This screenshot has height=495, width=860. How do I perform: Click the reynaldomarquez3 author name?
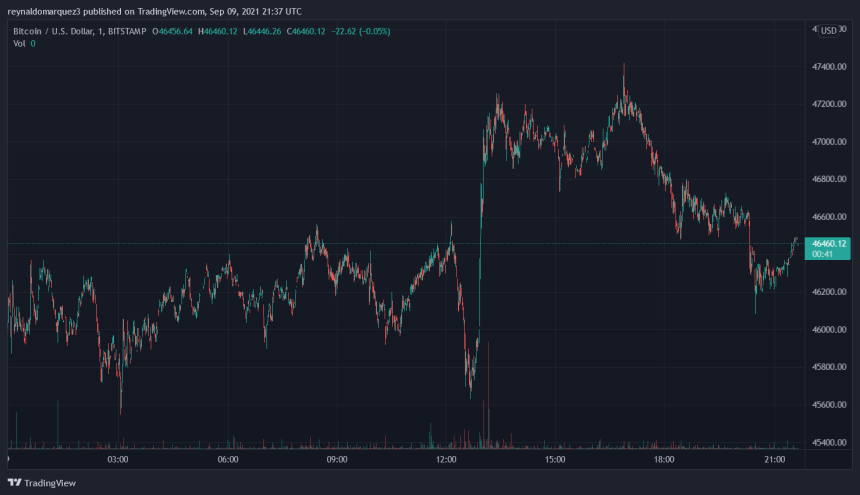[x=43, y=12]
